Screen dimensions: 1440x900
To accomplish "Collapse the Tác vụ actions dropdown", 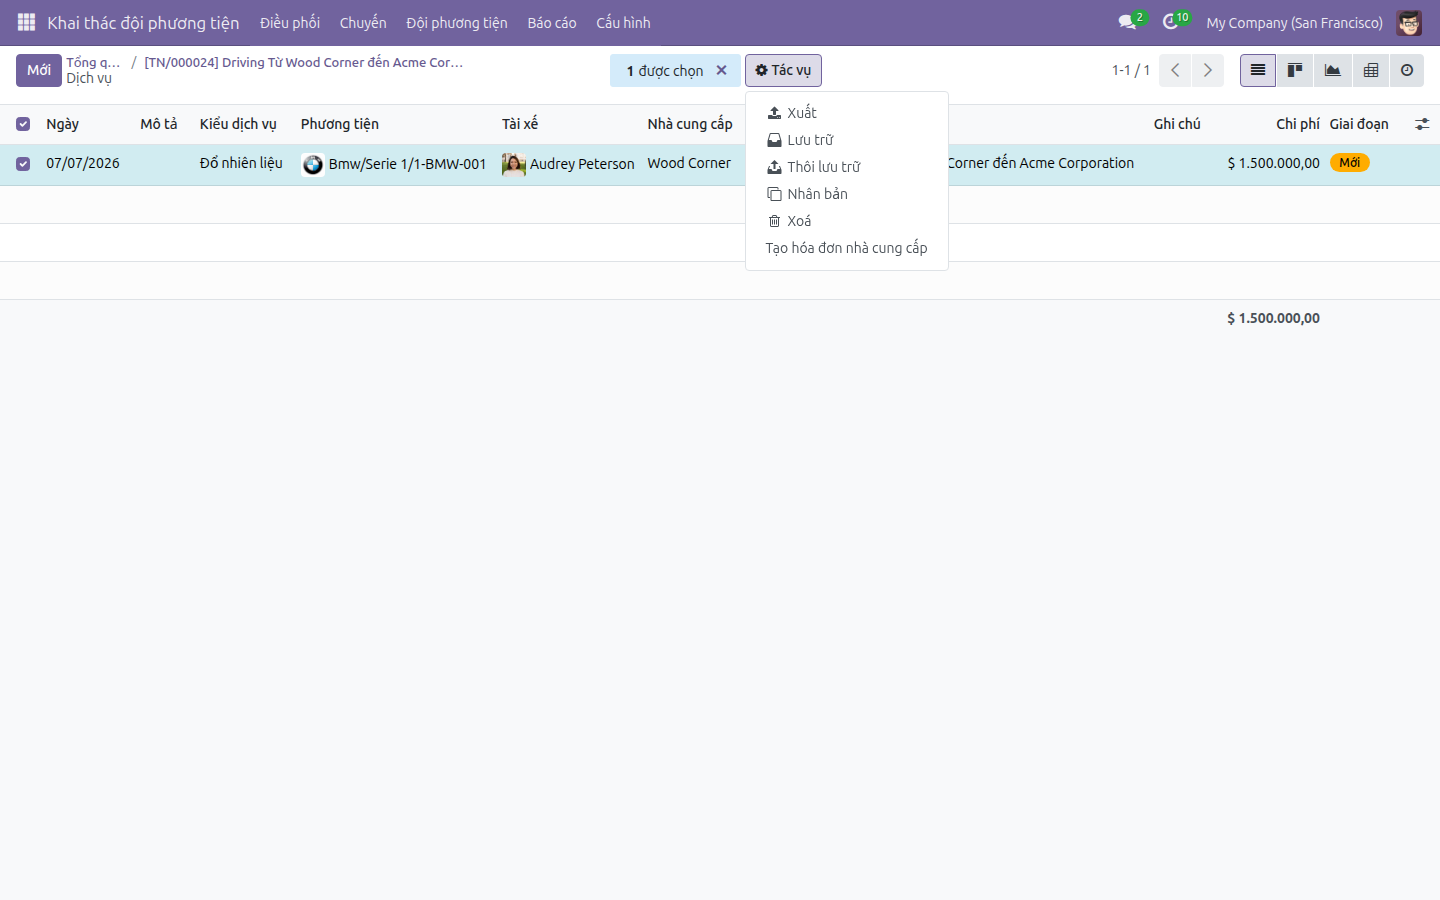I will click(x=783, y=70).
